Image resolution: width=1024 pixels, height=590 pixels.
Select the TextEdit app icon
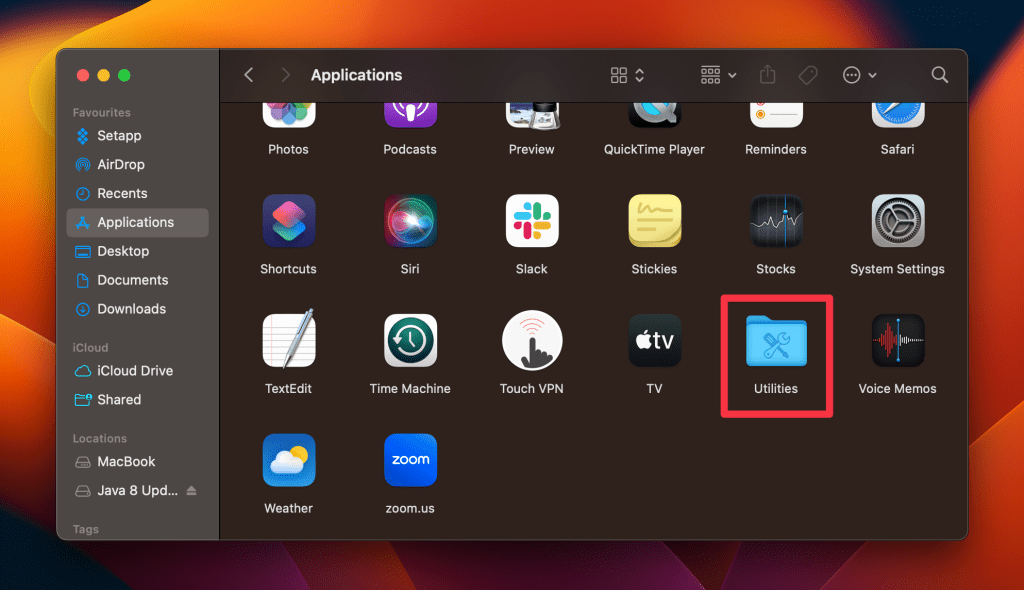pos(289,339)
